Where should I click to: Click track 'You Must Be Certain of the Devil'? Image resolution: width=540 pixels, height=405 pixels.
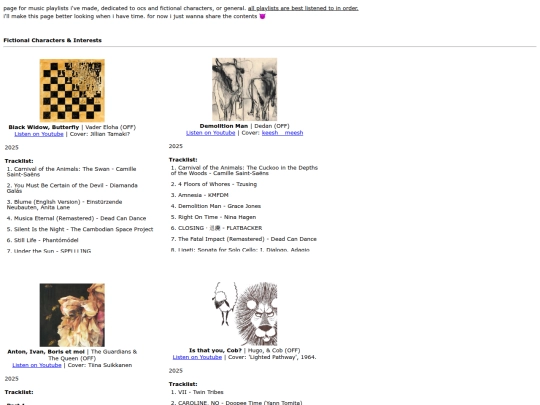tap(72, 188)
